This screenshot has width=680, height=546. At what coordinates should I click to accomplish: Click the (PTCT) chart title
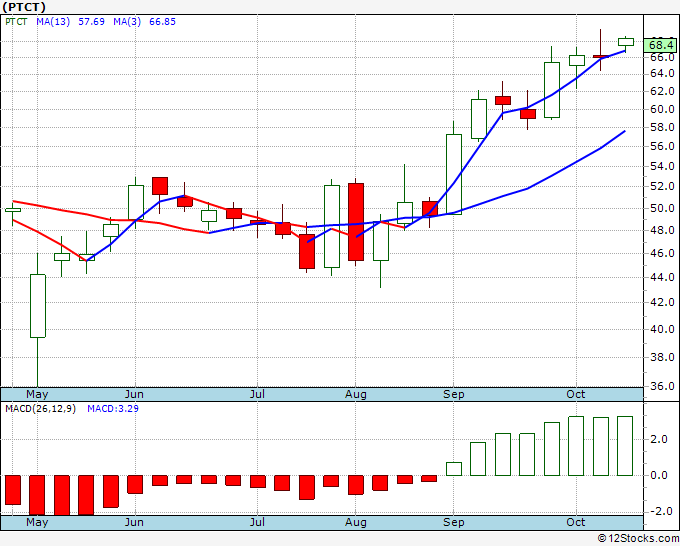click(x=24, y=7)
